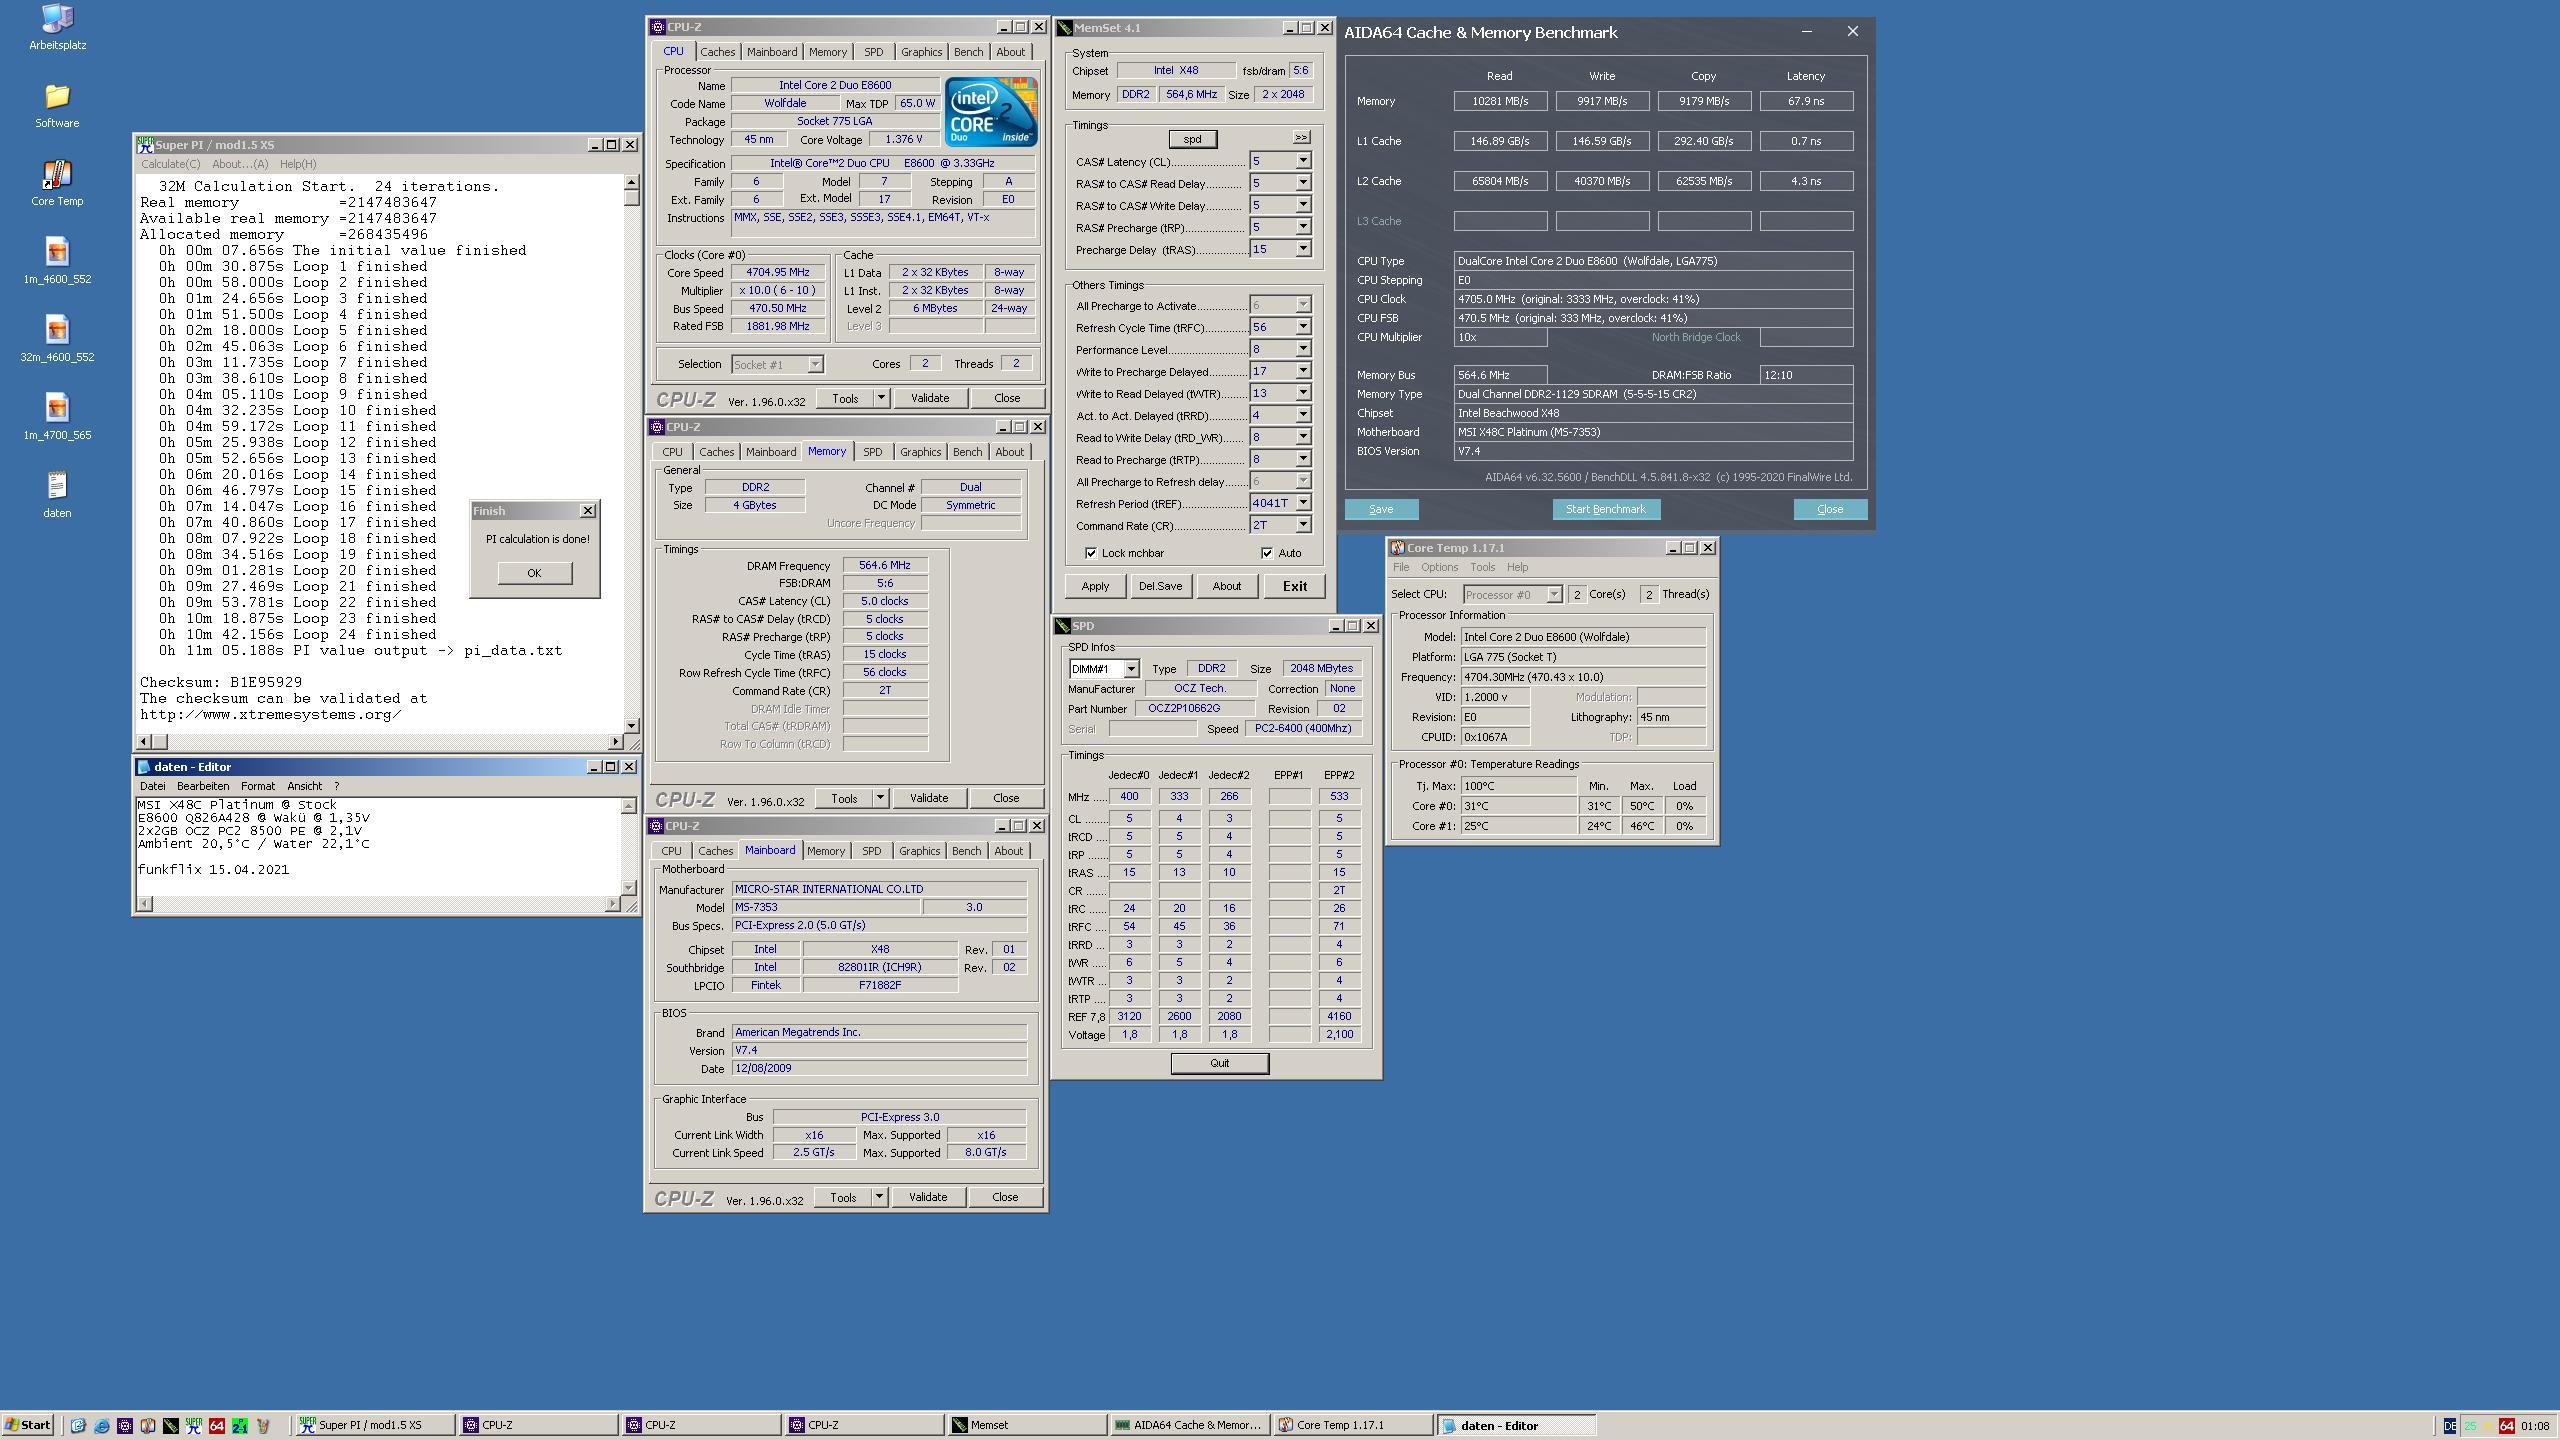Open the Options menu in Core Temp
The height and width of the screenshot is (1440, 2560).
[x=1439, y=567]
